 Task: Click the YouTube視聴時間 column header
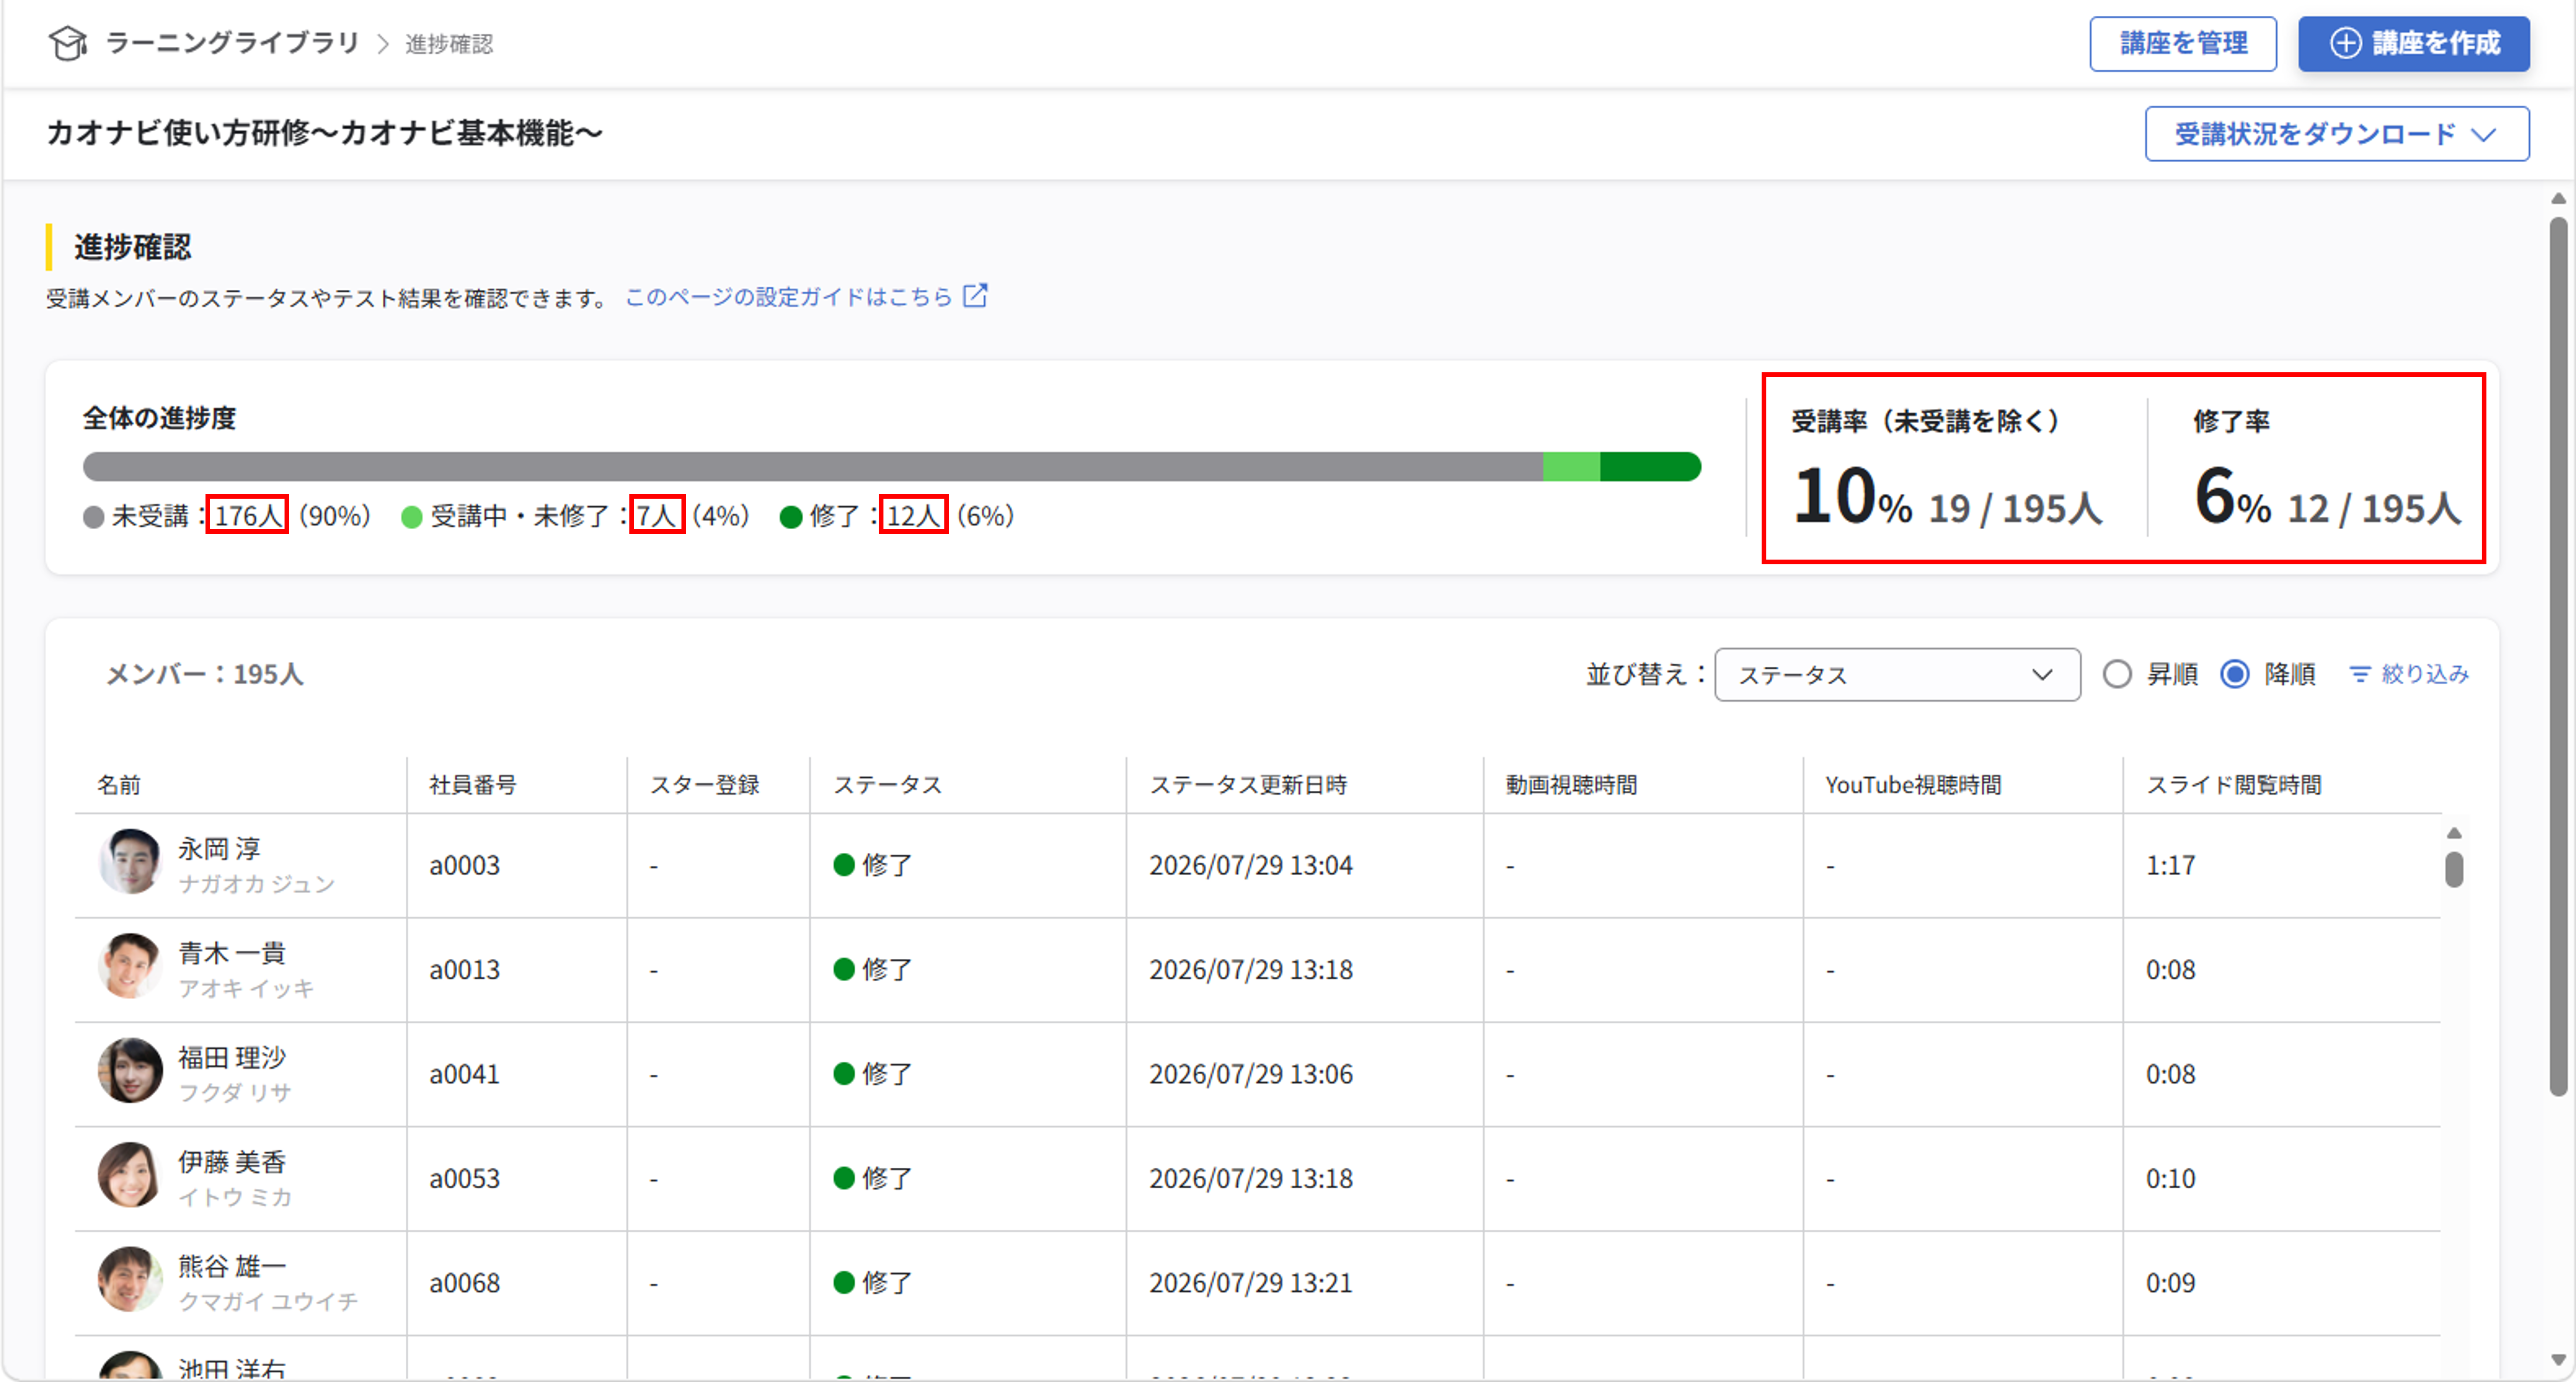pos(1913,785)
